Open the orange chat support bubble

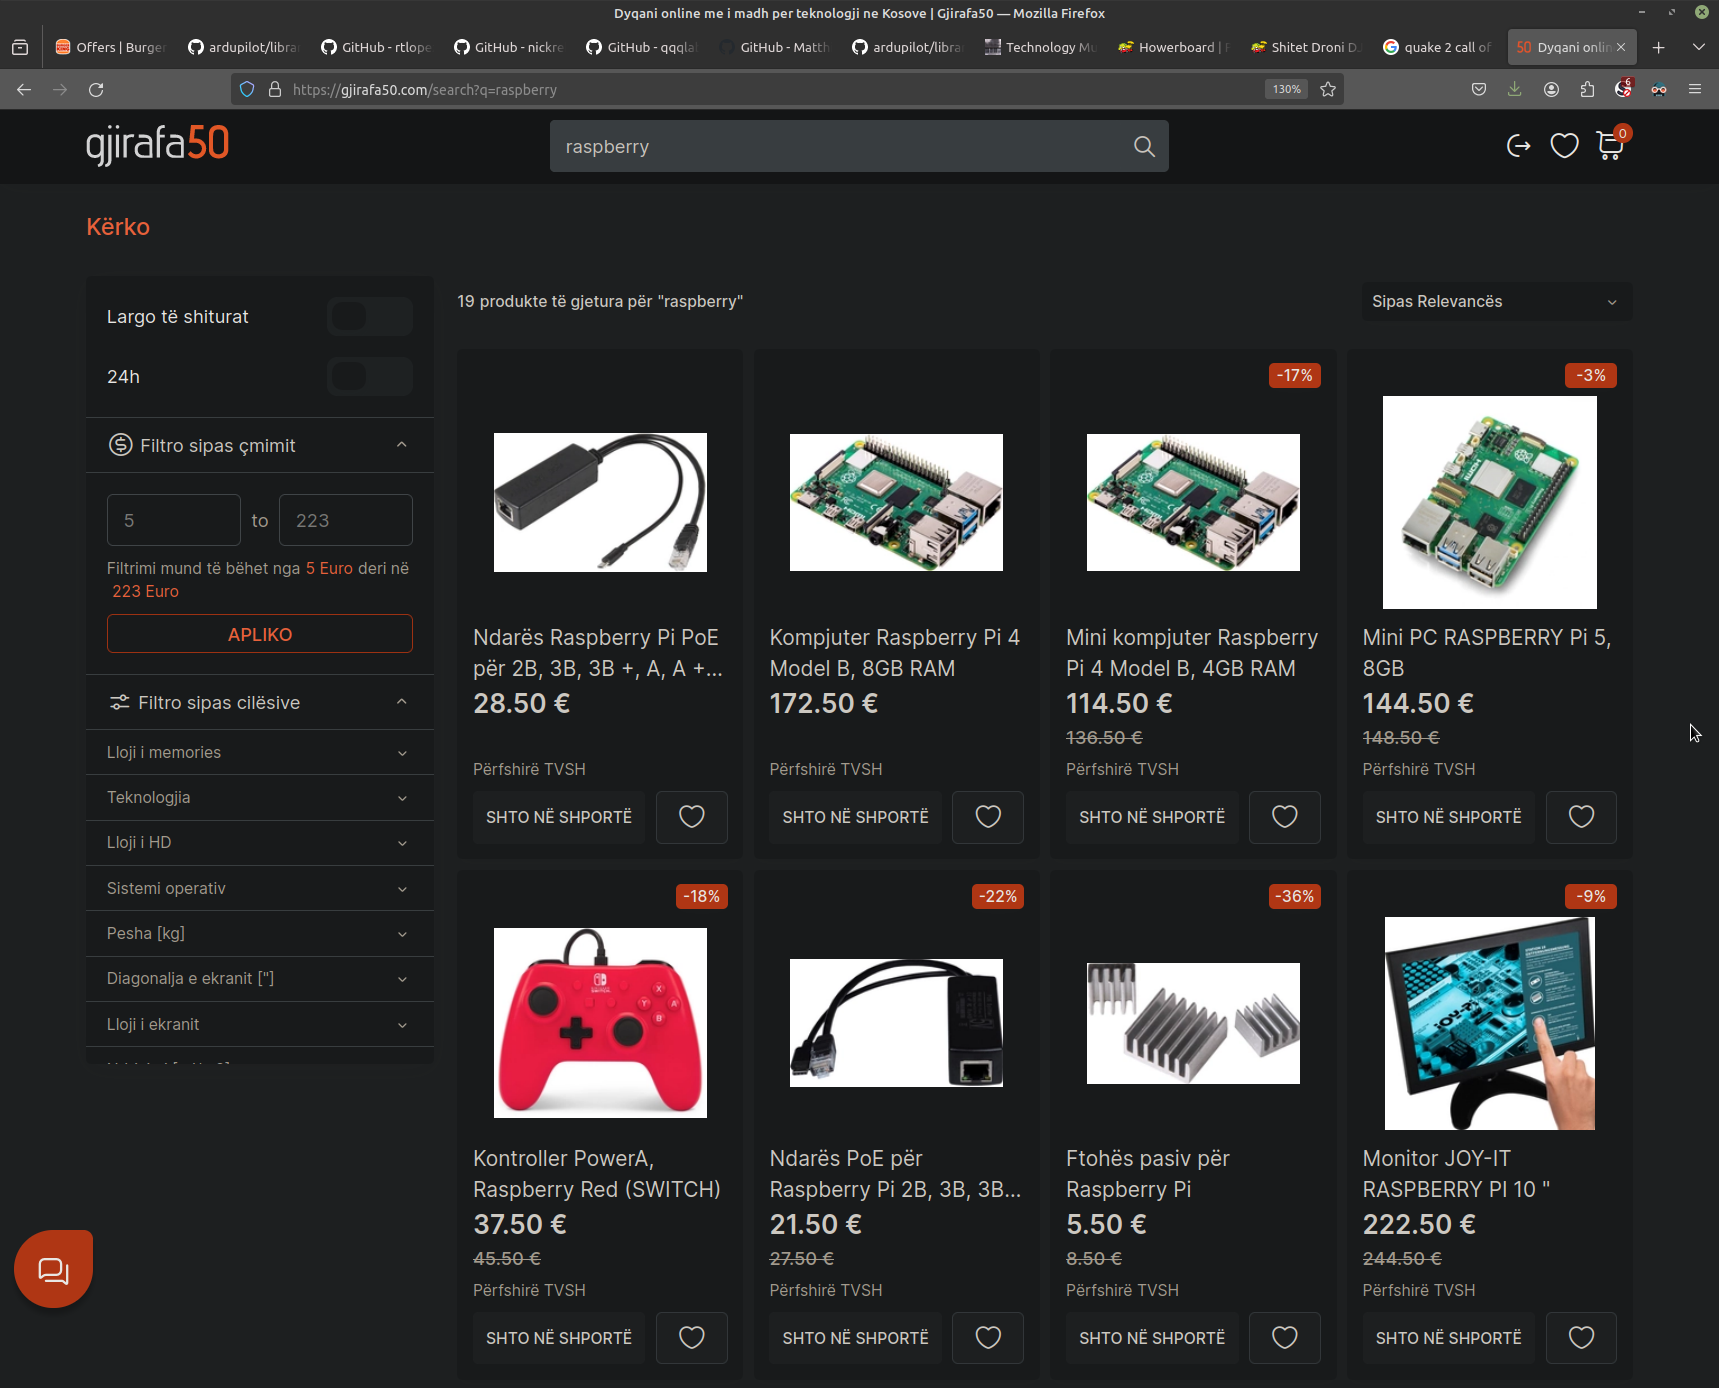(x=53, y=1269)
